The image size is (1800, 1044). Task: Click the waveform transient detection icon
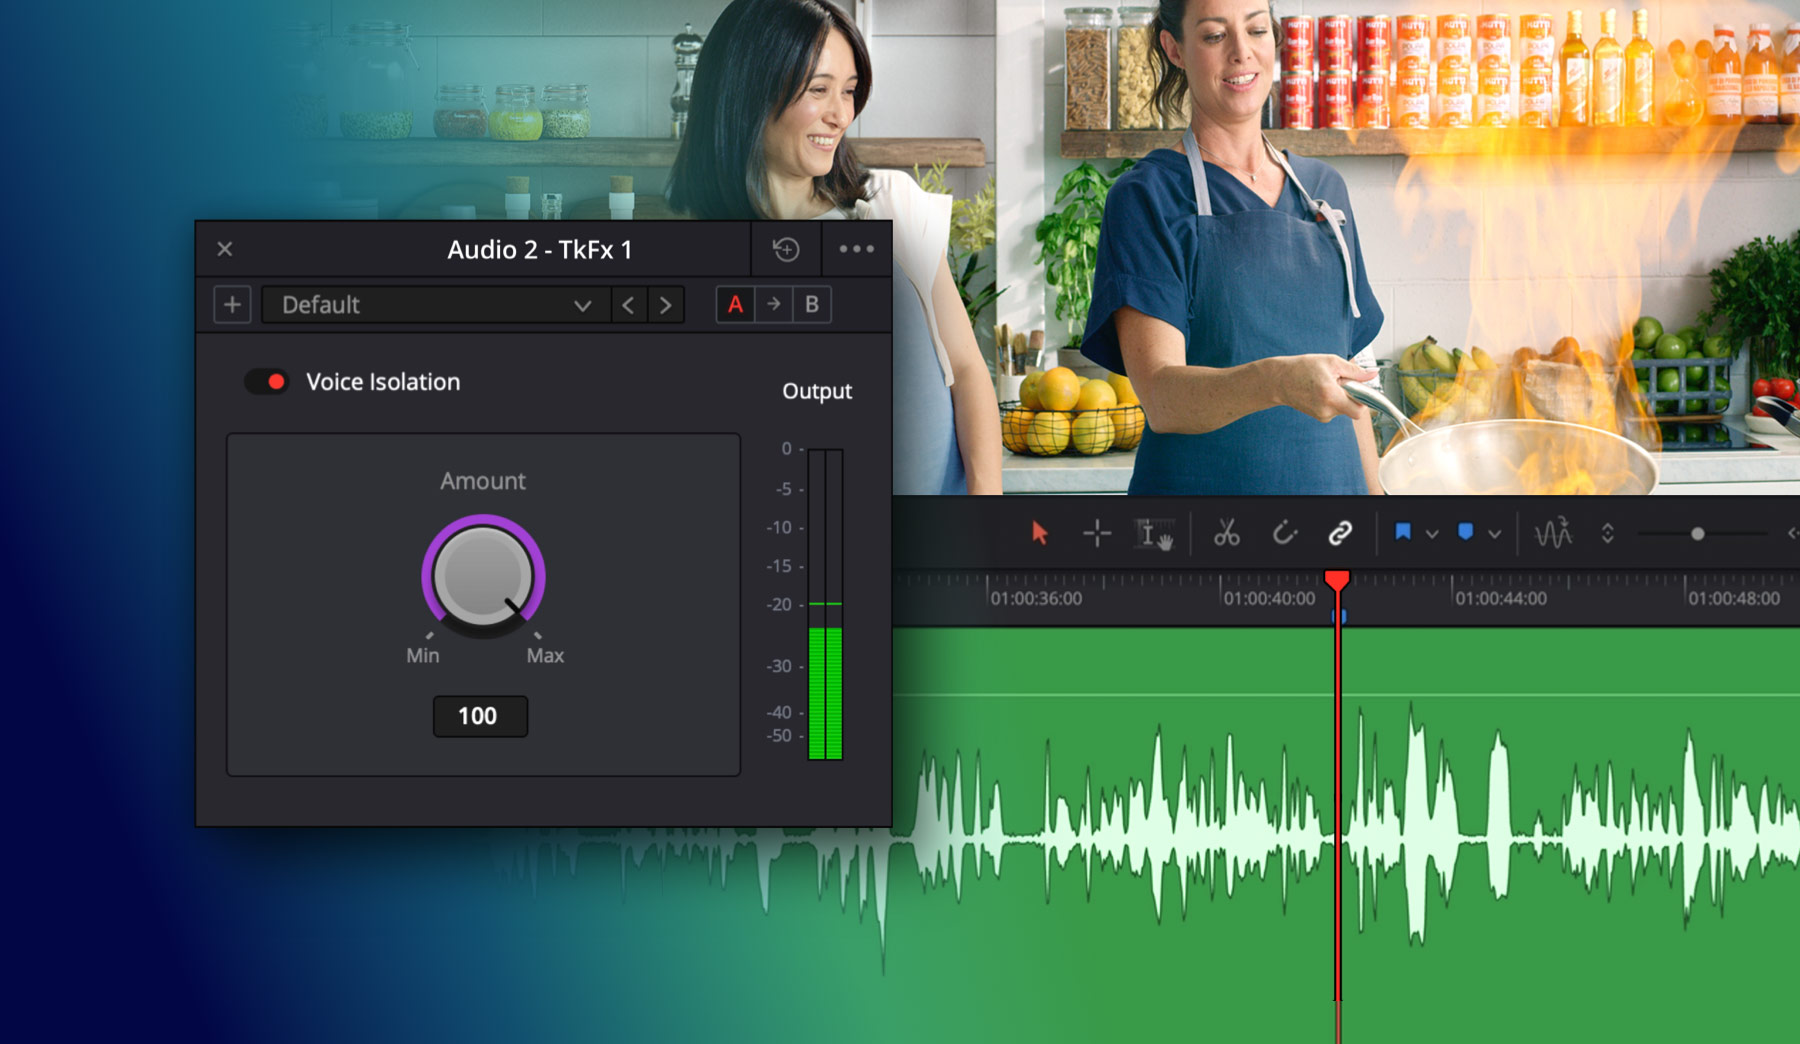(x=1553, y=533)
